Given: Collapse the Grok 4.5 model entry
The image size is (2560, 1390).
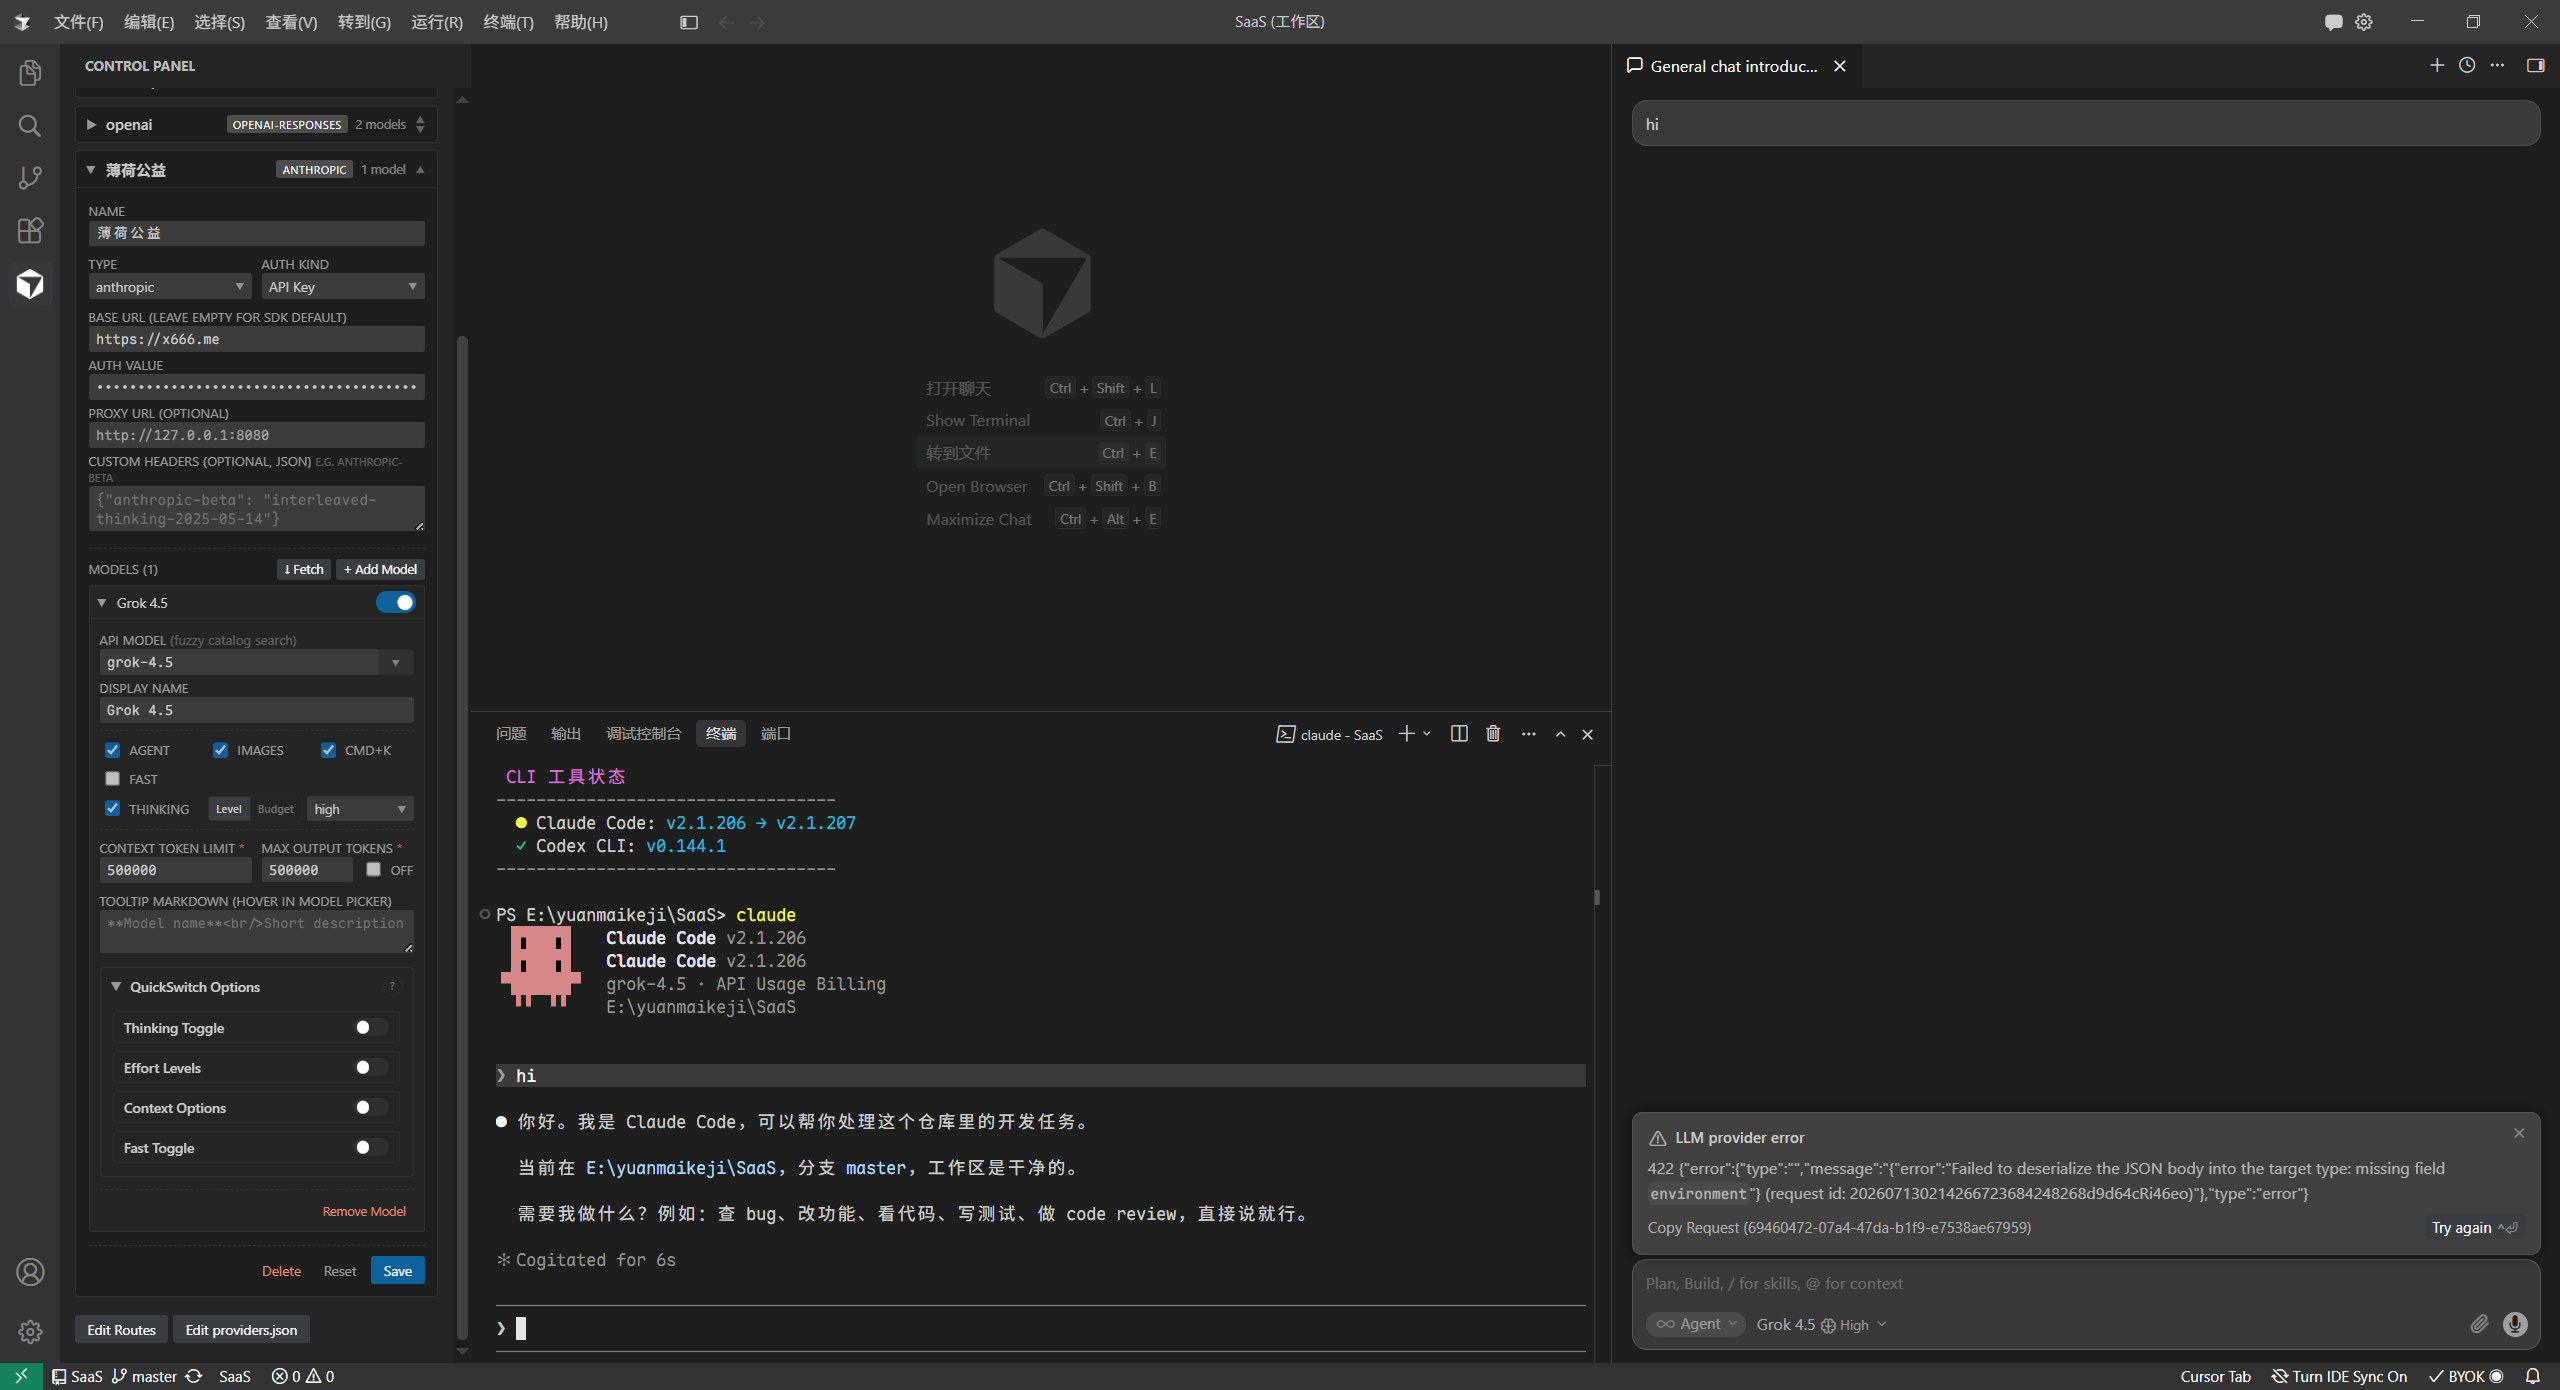Looking at the screenshot, I should 101,603.
